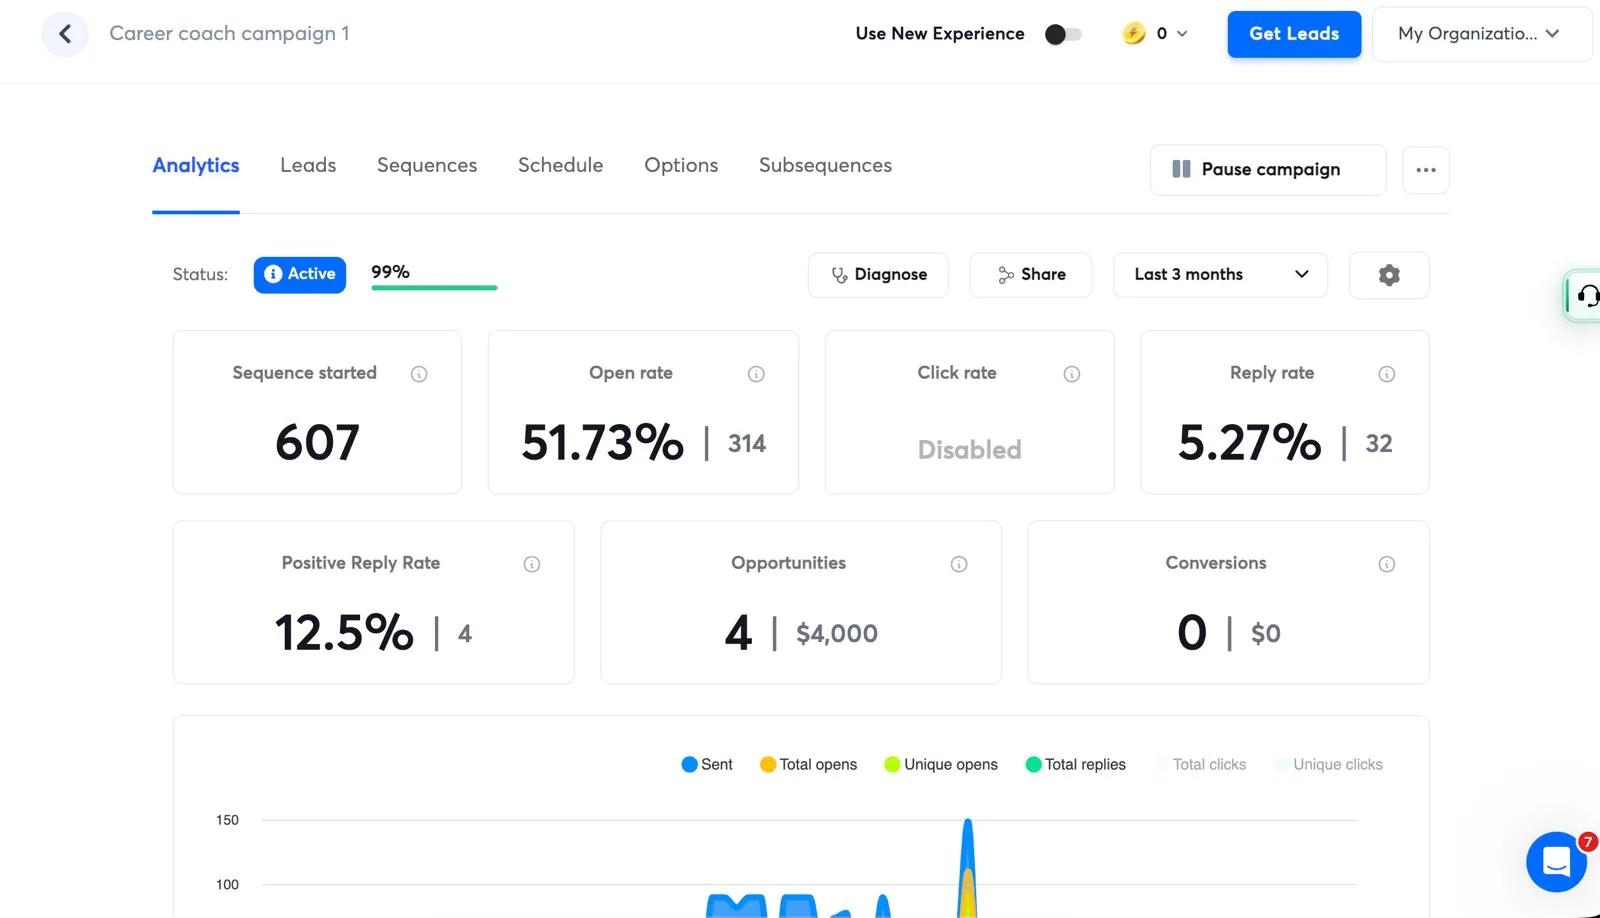
Task: Enable the Total clicks legend series
Action: pyautogui.click(x=1200, y=764)
